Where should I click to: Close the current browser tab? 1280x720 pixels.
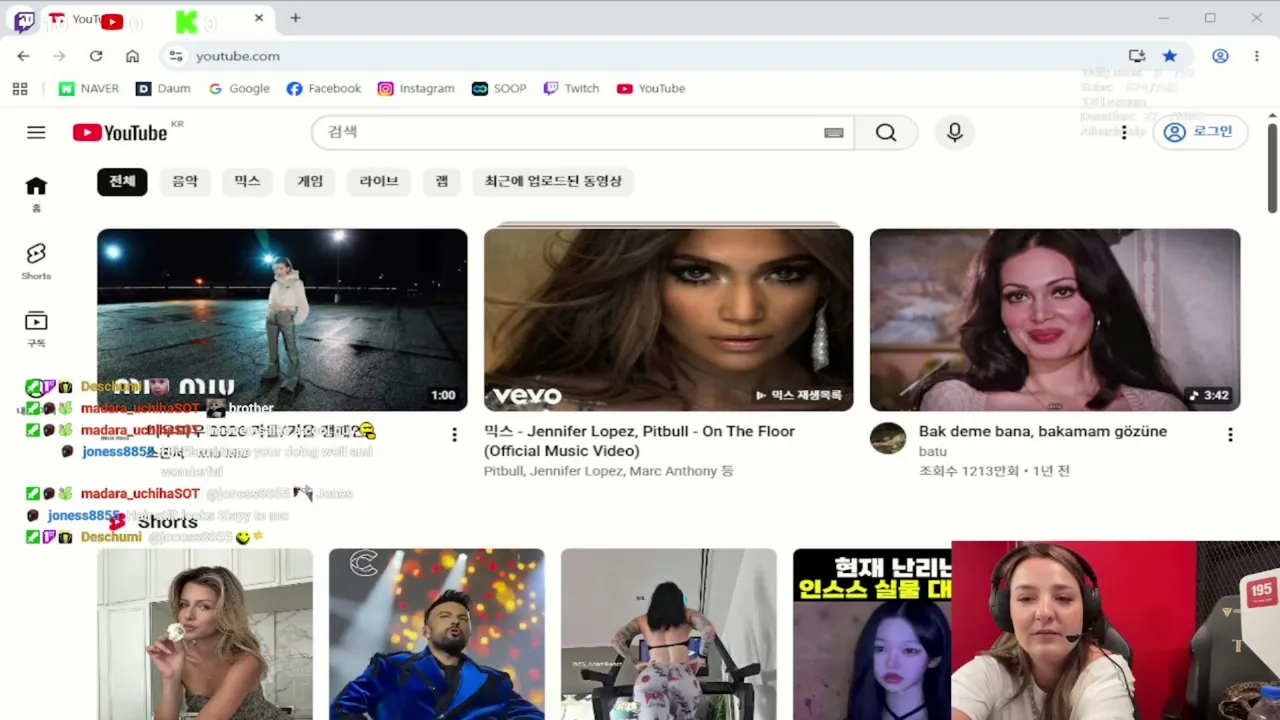(259, 18)
